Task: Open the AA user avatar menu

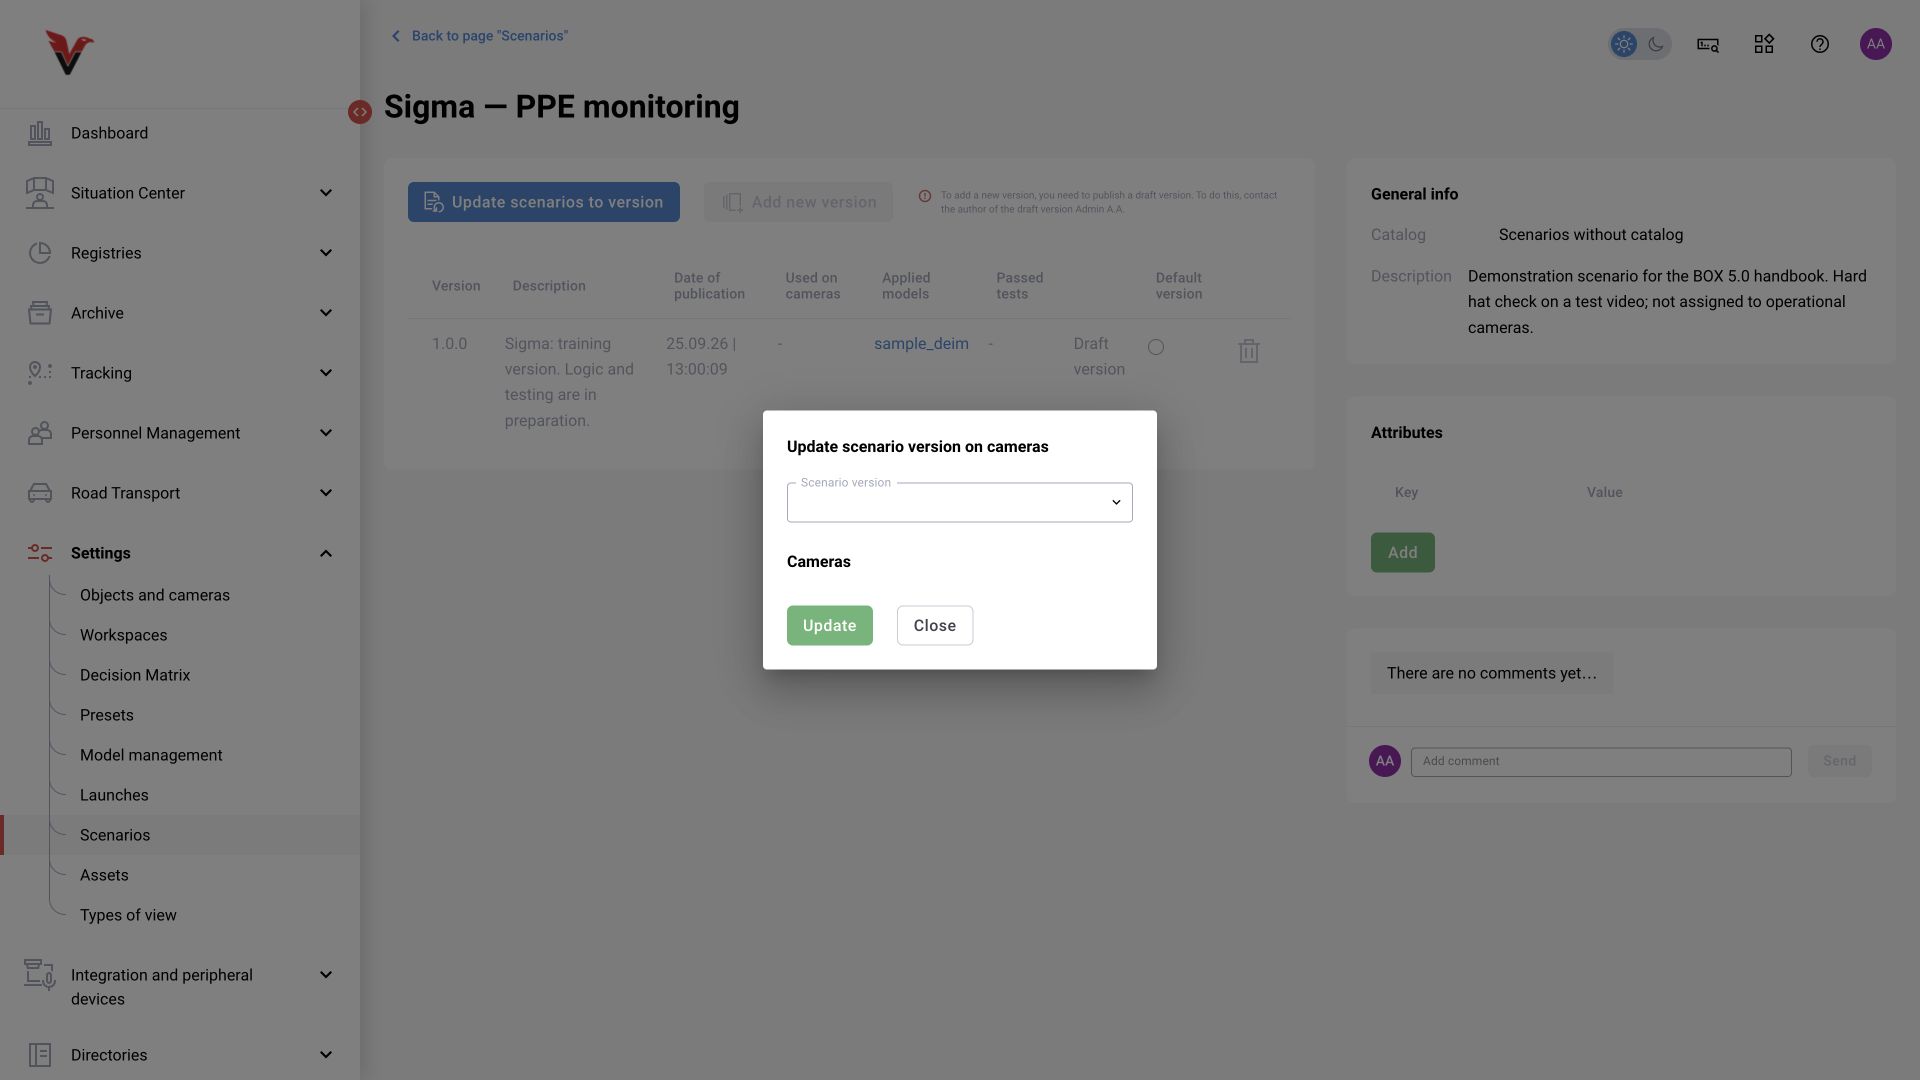Action: click(x=1876, y=44)
